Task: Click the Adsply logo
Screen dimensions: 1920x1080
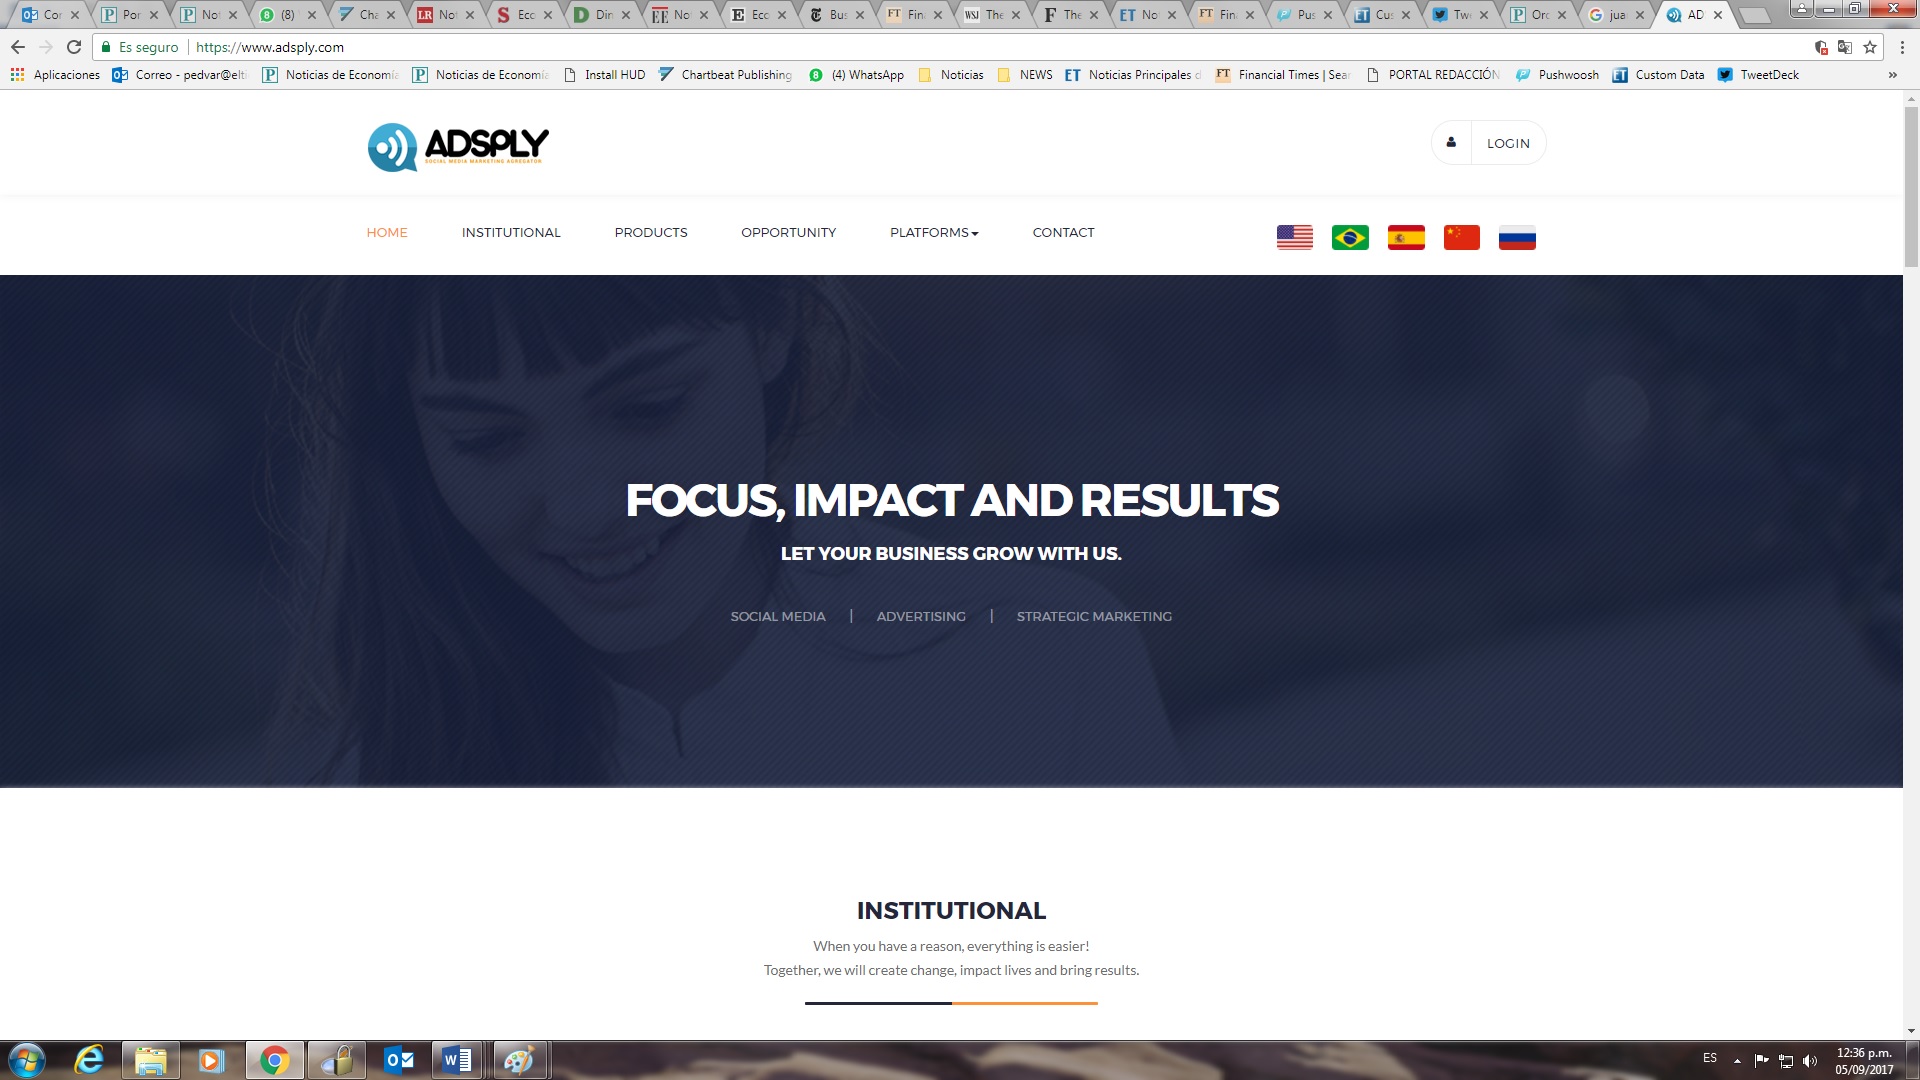Action: tap(458, 147)
